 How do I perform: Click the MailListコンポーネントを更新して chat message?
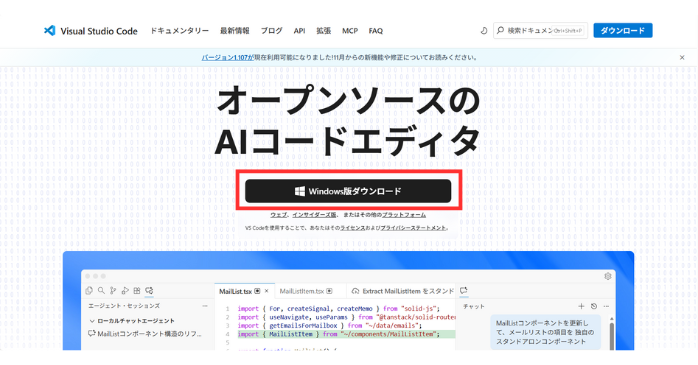click(546, 332)
